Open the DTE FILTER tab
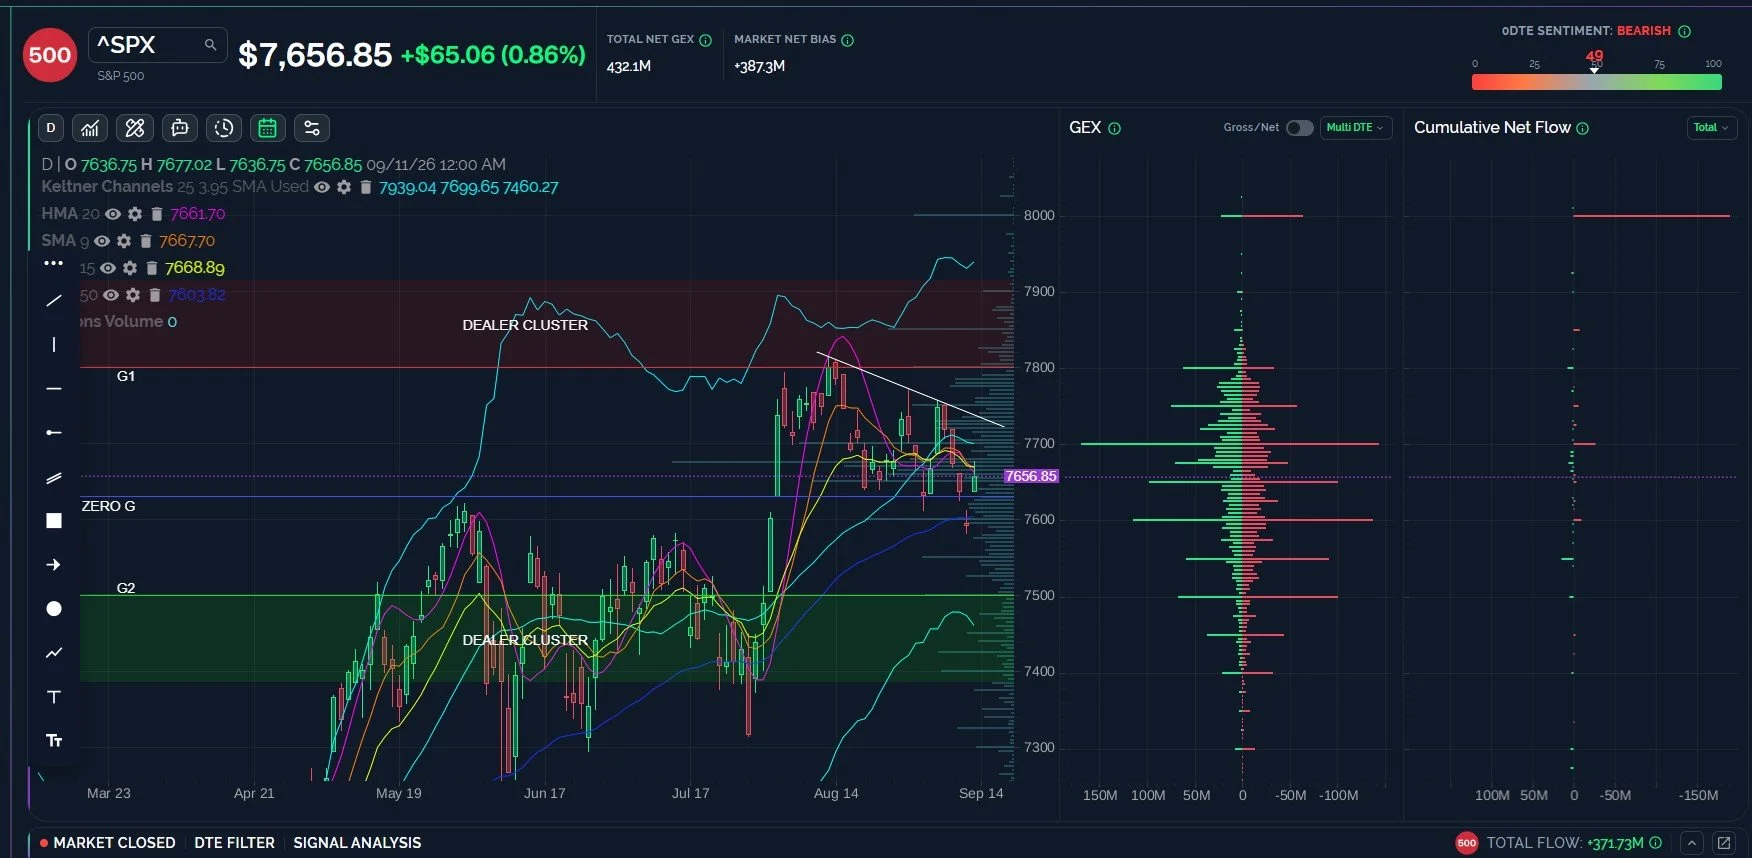Image resolution: width=1752 pixels, height=858 pixels. point(234,843)
